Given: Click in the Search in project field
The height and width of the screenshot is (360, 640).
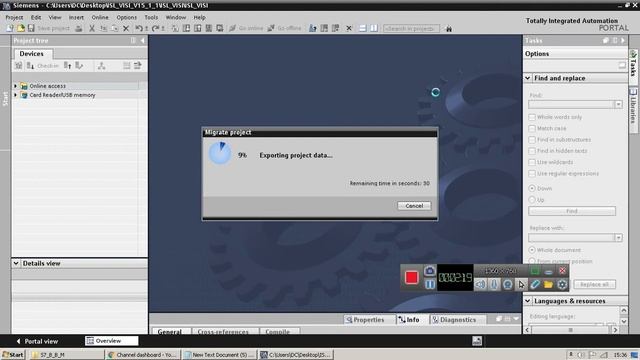Looking at the screenshot, I should [x=411, y=29].
